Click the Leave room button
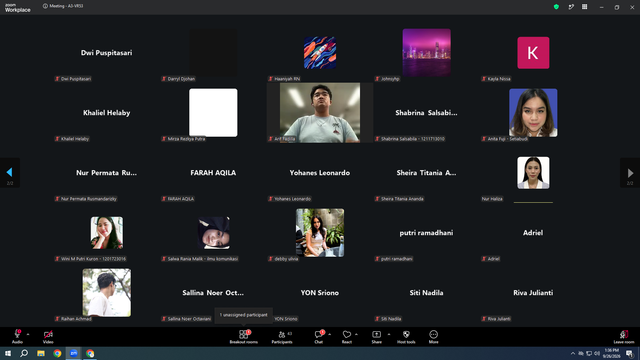This screenshot has width=640, height=360. pos(624,337)
